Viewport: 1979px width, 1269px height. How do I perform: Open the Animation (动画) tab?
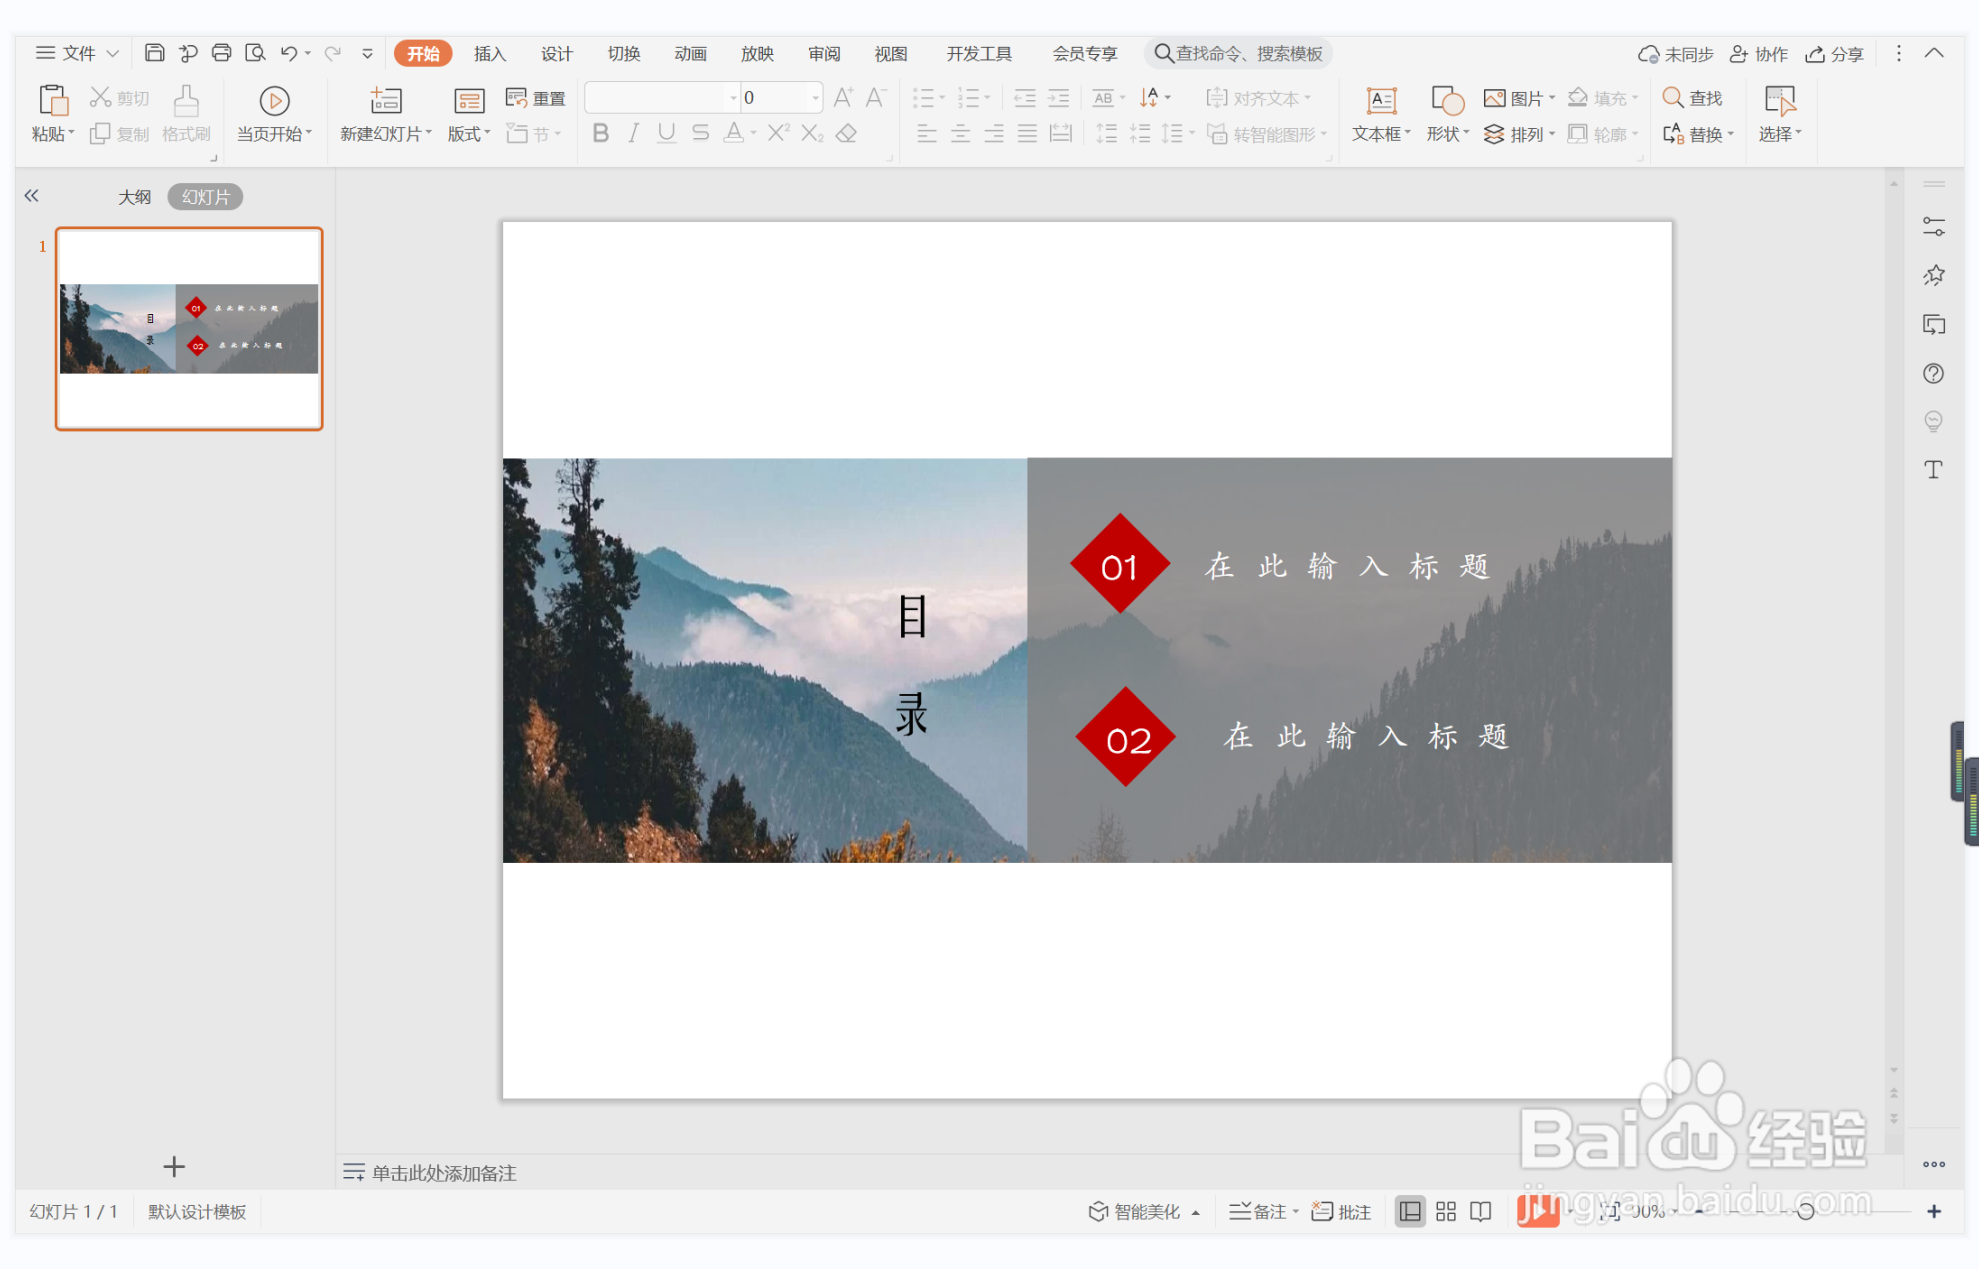690,53
